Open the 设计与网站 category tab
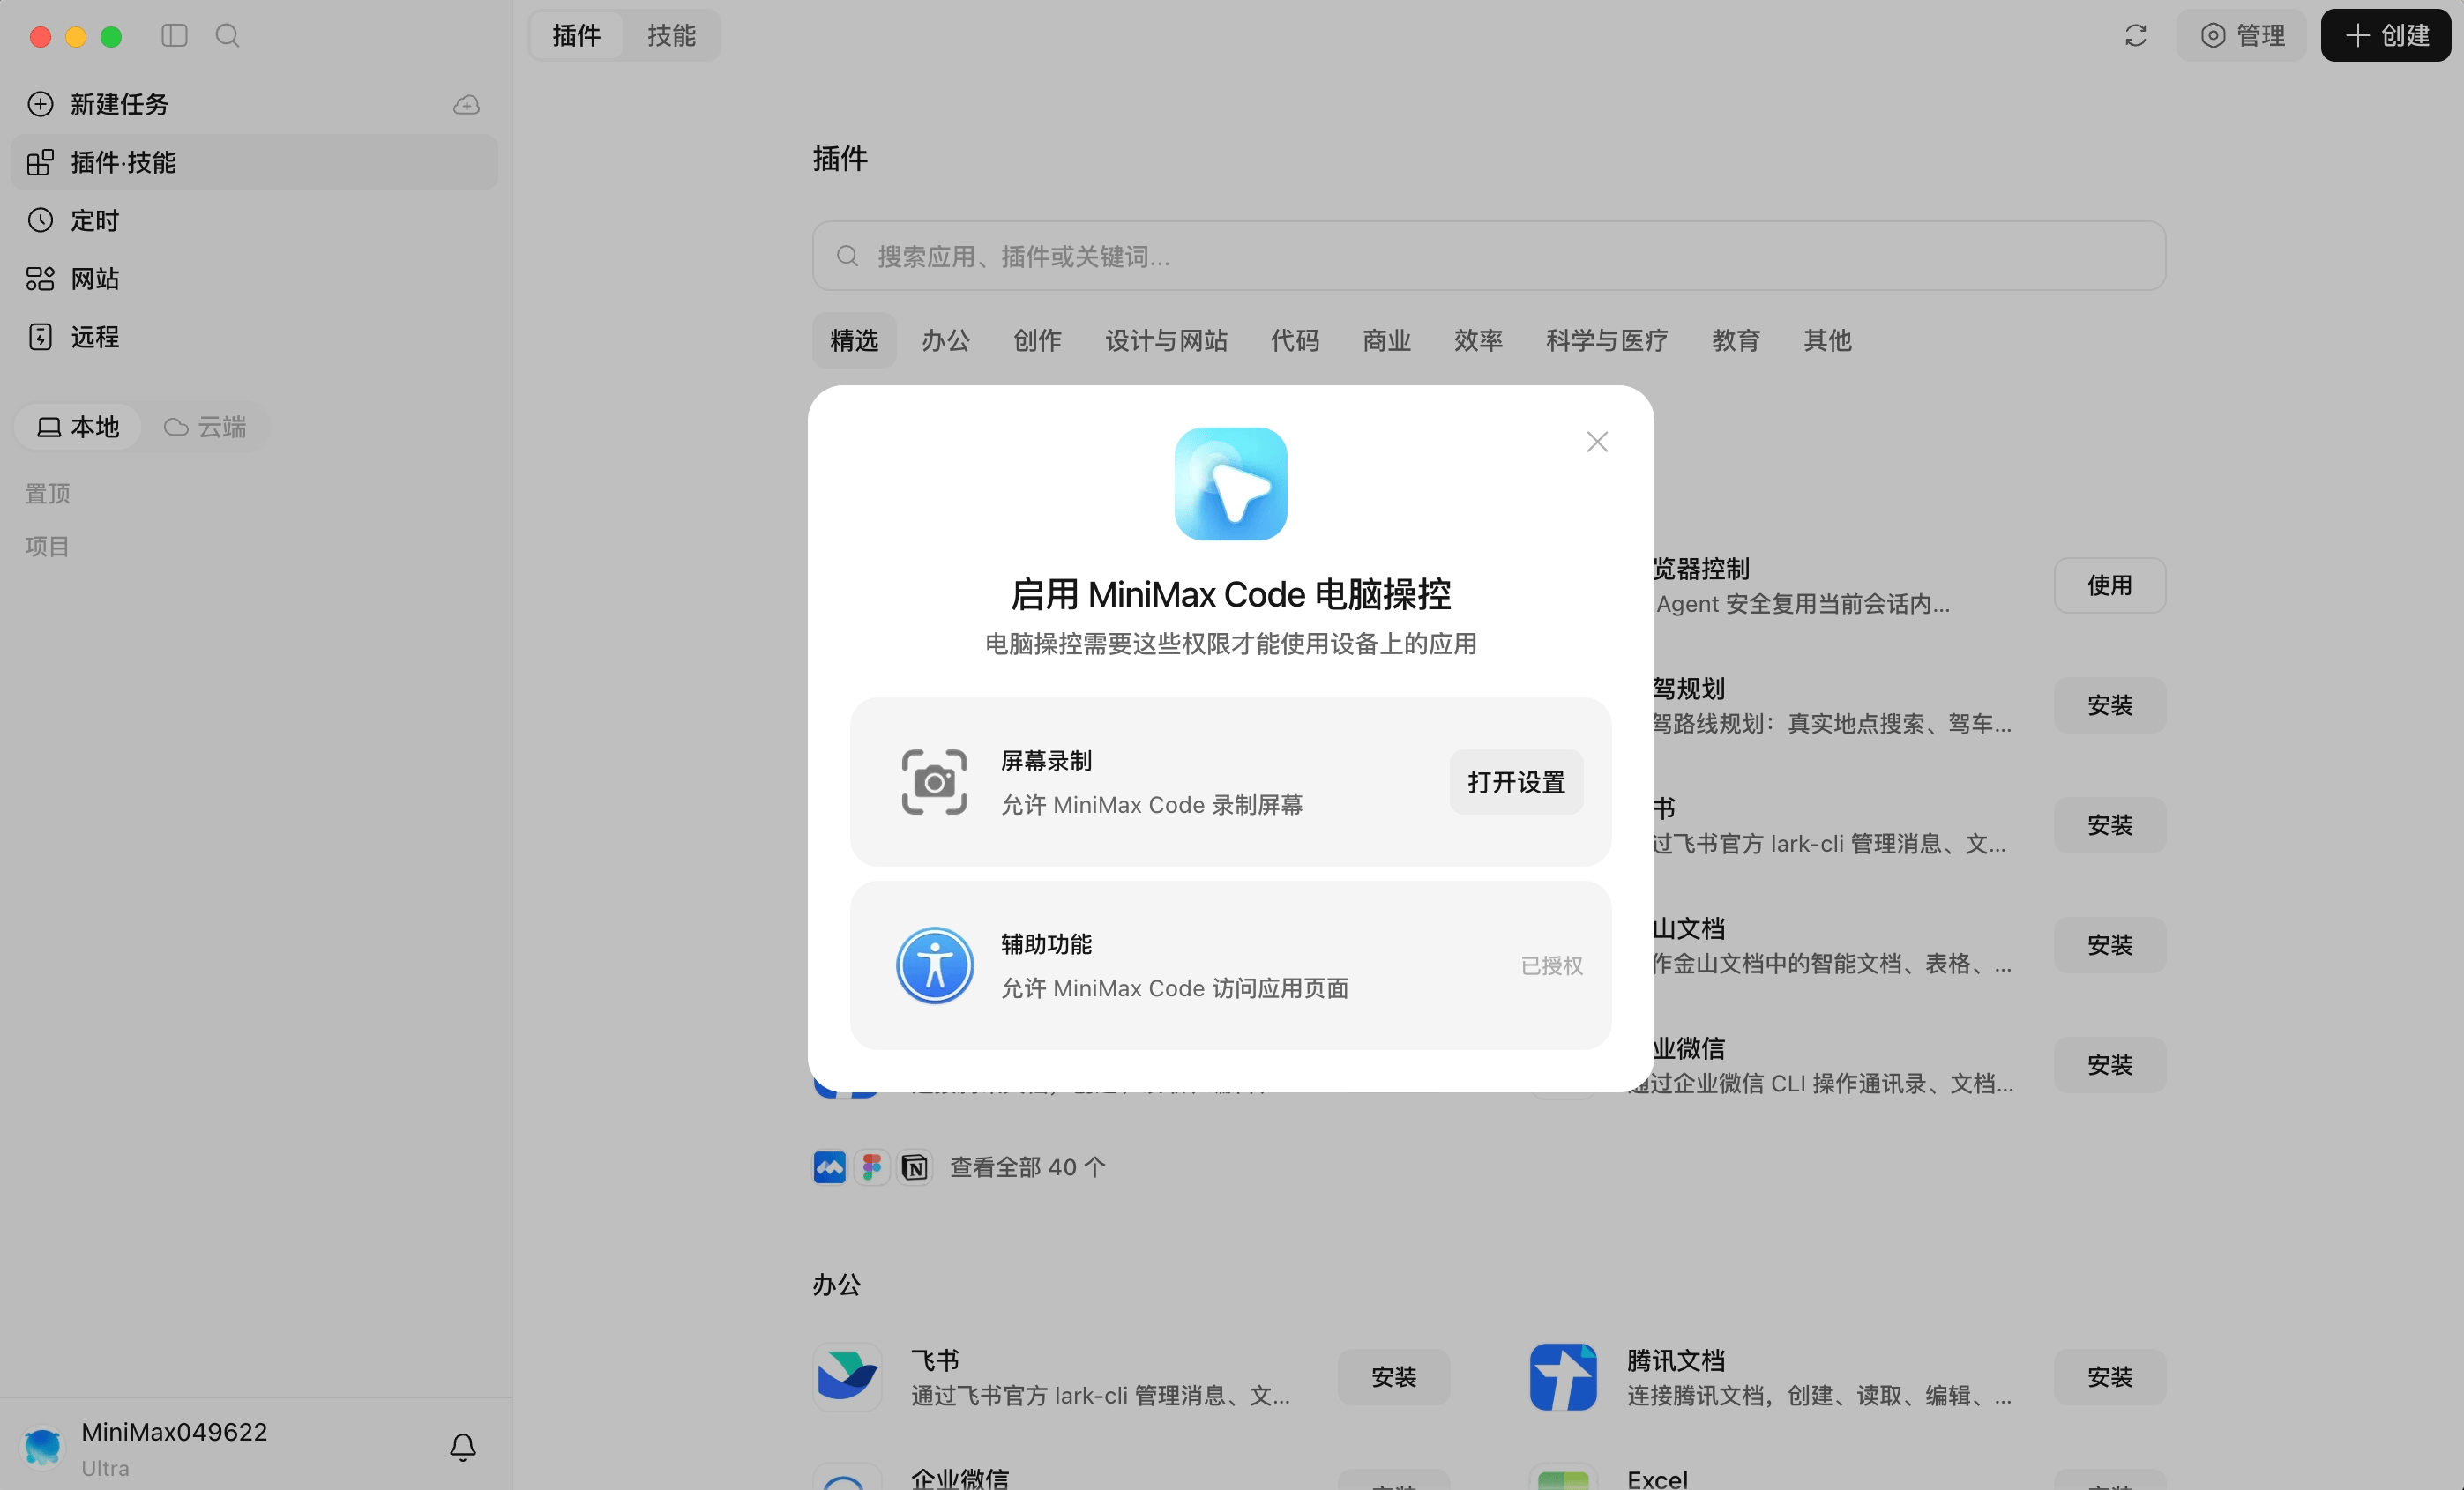This screenshot has height=1490, width=2464. click(1166, 340)
